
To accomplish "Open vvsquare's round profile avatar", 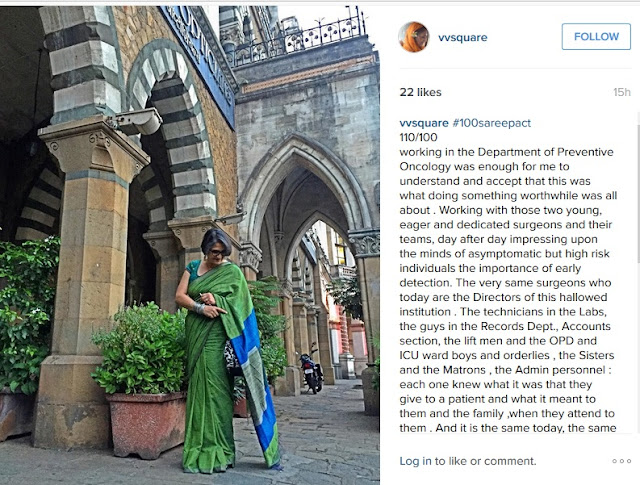I will (x=413, y=37).
